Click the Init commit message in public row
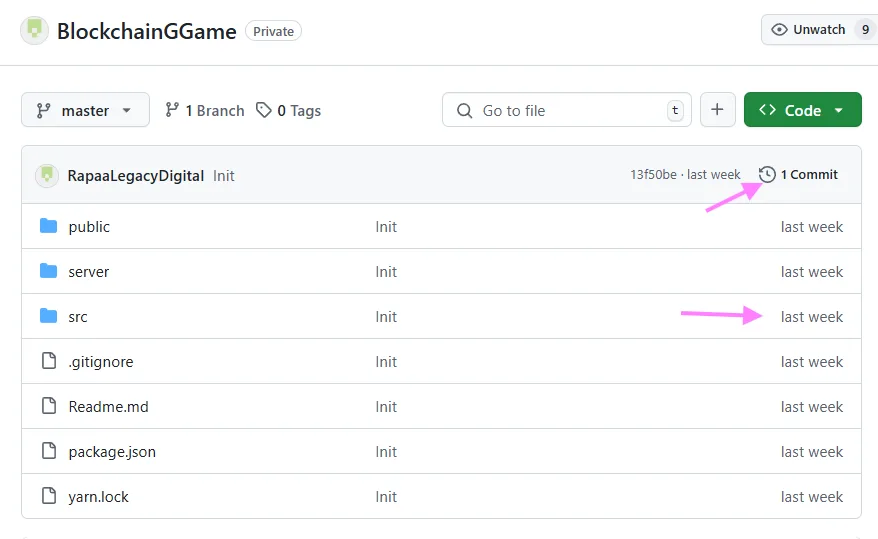This screenshot has width=878, height=539. pos(386,227)
